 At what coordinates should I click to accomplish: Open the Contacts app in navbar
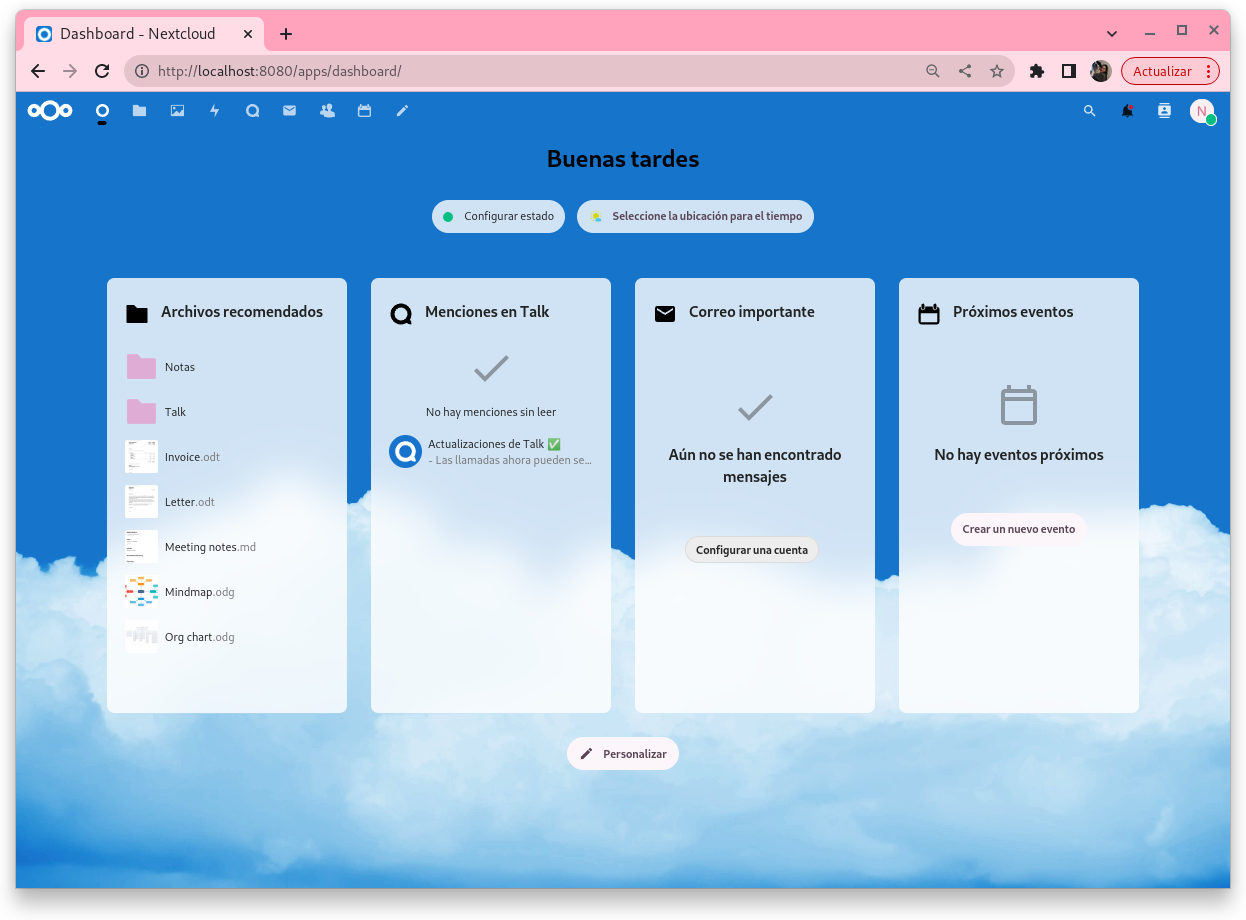(x=327, y=111)
